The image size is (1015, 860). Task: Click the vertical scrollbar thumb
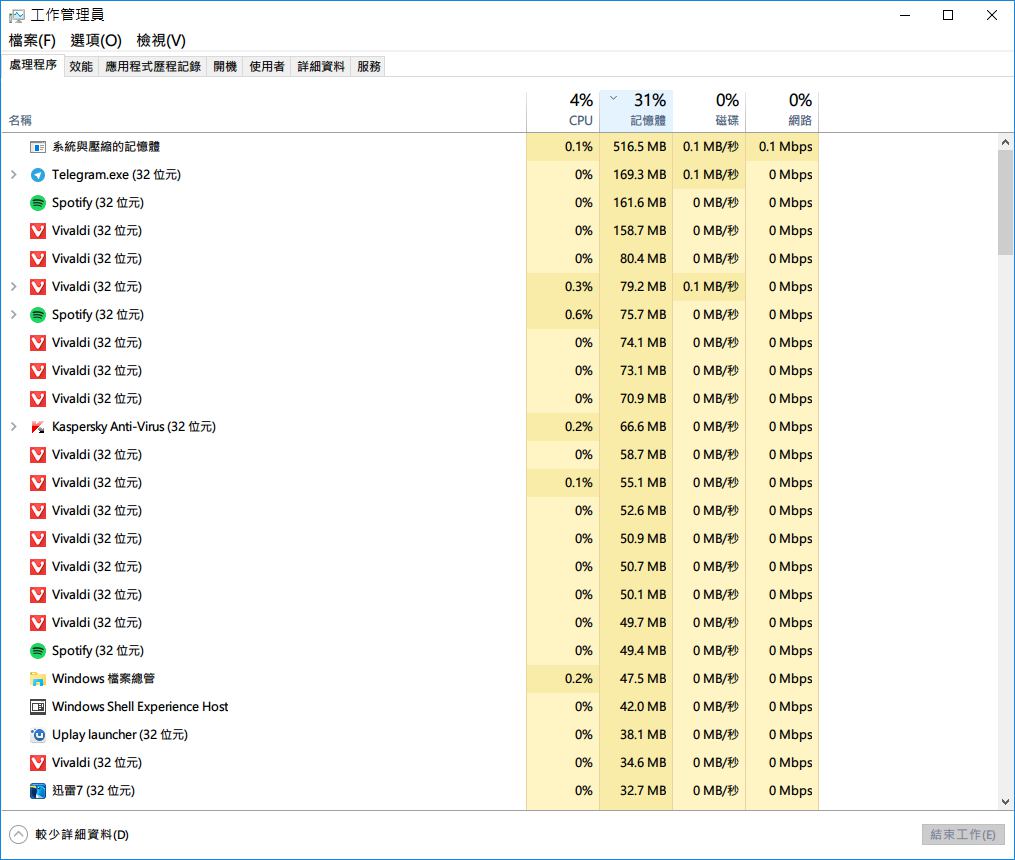click(1005, 203)
